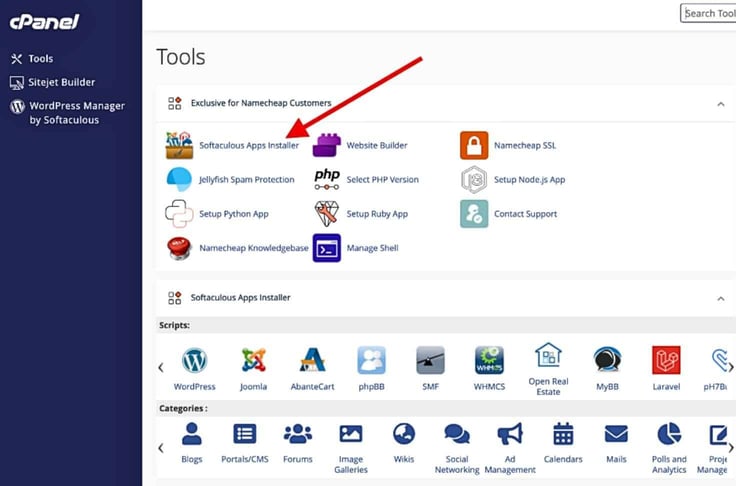Open the Contact Support icon

[x=474, y=214]
